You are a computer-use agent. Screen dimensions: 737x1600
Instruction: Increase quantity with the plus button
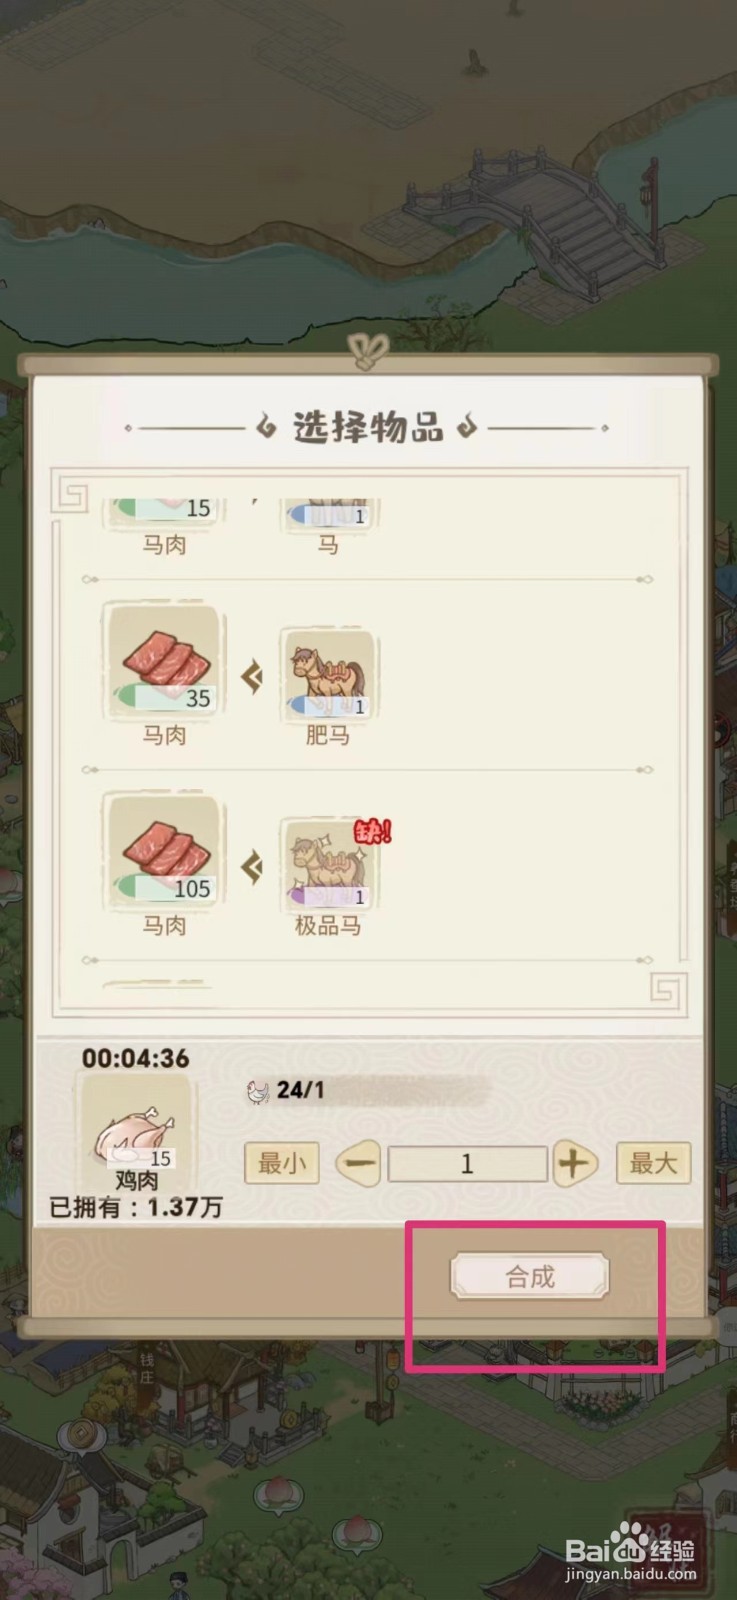click(574, 1163)
